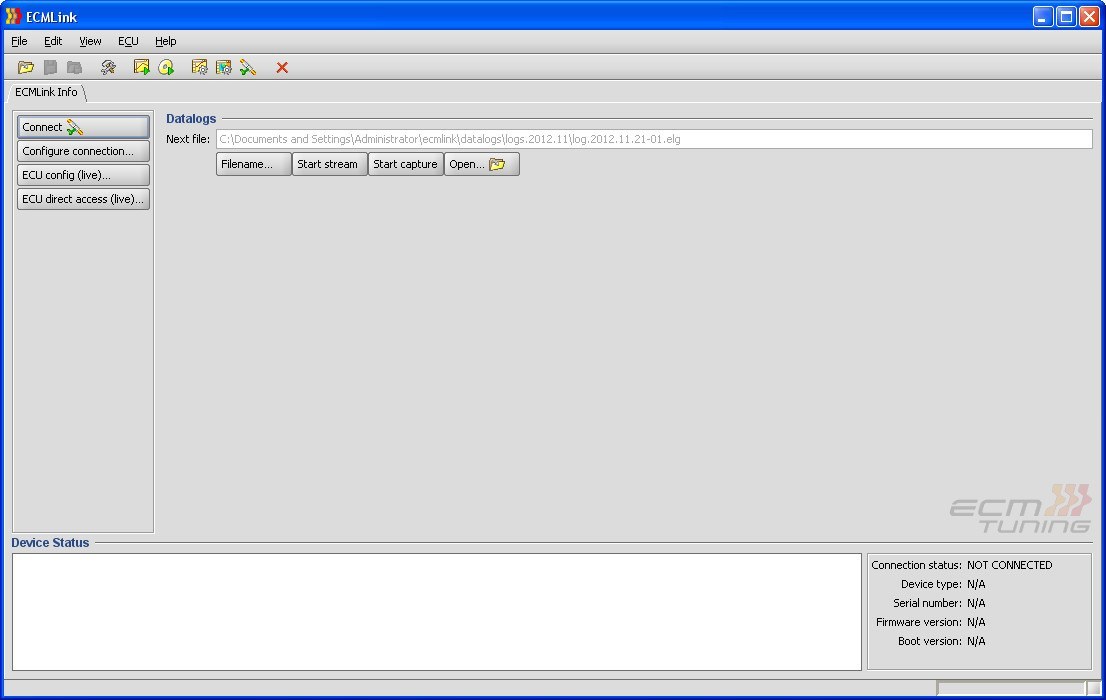The width and height of the screenshot is (1106, 700).
Task: Click the connection settings wrench icon in the toolbar
Action: [x=108, y=67]
